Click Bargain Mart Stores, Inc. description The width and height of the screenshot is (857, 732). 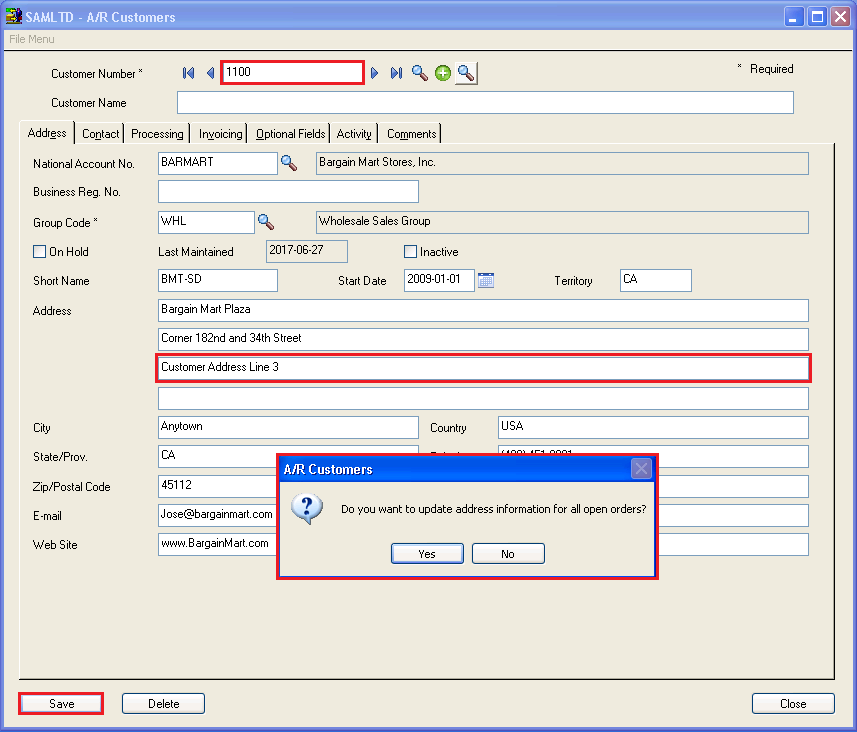562,163
